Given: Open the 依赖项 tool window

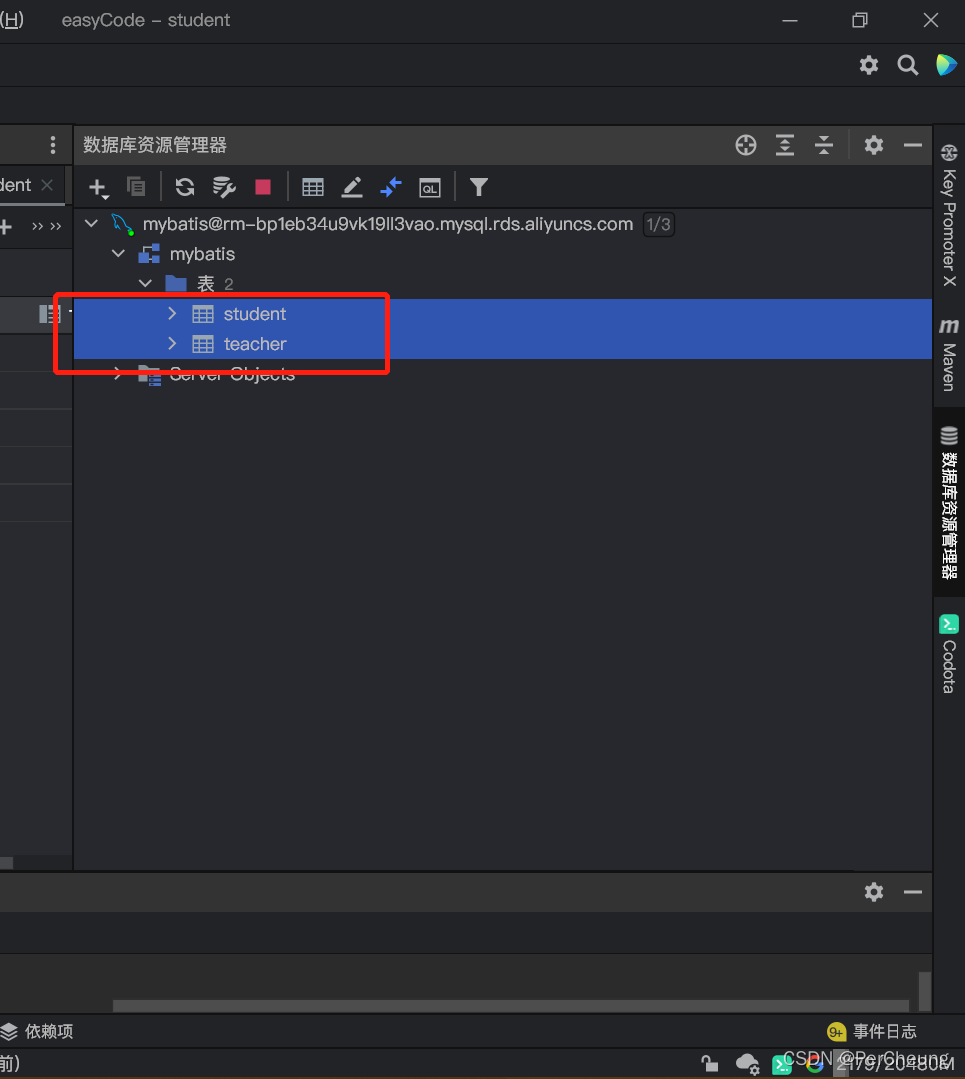Looking at the screenshot, I should [x=37, y=1032].
